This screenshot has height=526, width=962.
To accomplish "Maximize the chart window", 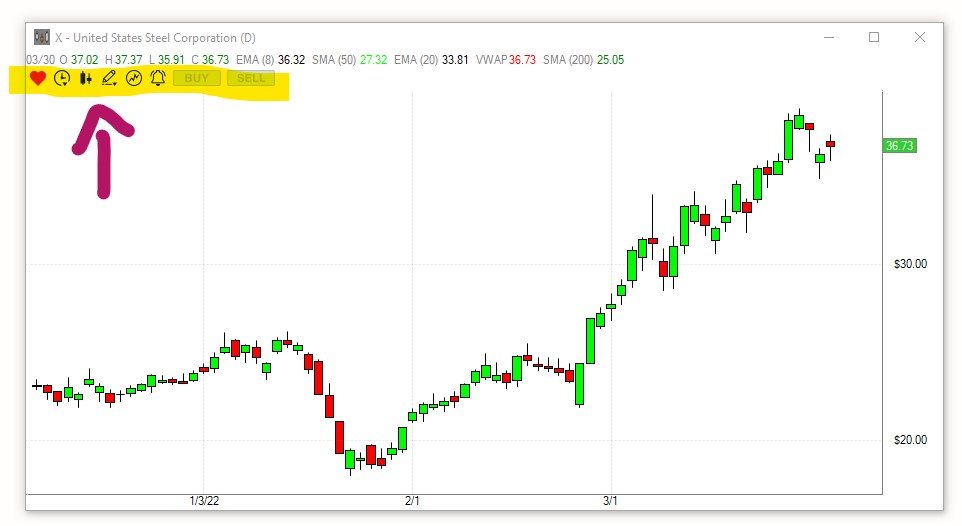I will (x=874, y=37).
